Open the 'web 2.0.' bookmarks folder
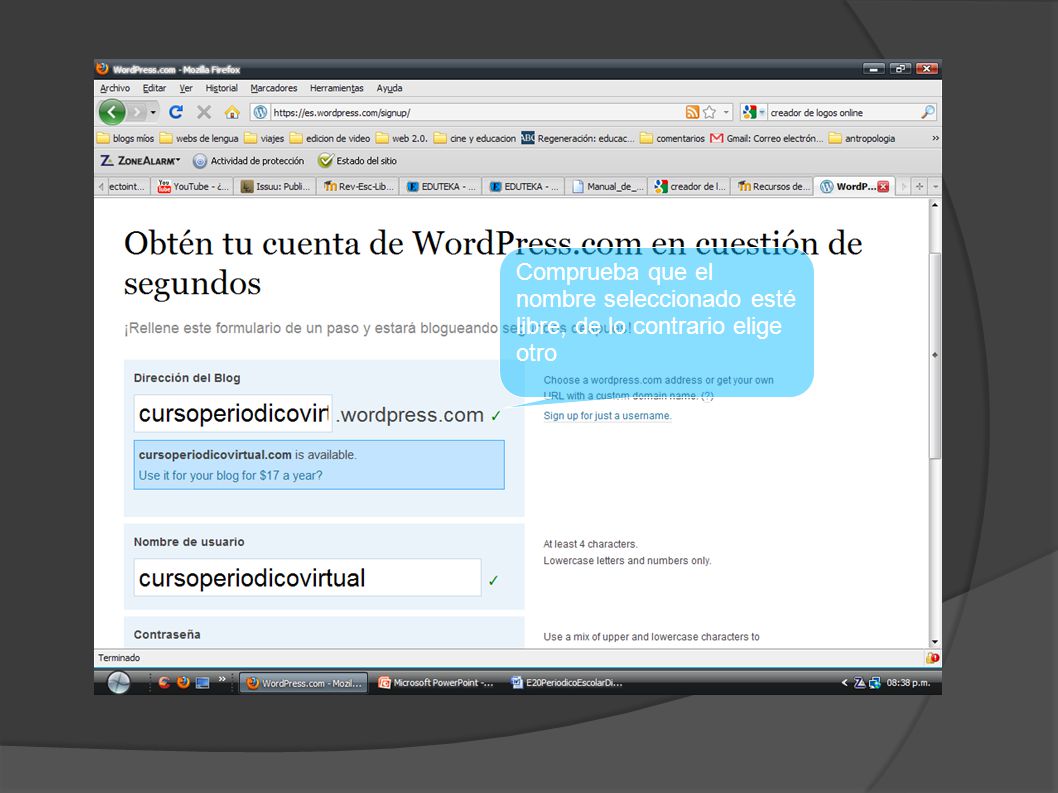Image resolution: width=1058 pixels, height=793 pixels. pos(401,138)
